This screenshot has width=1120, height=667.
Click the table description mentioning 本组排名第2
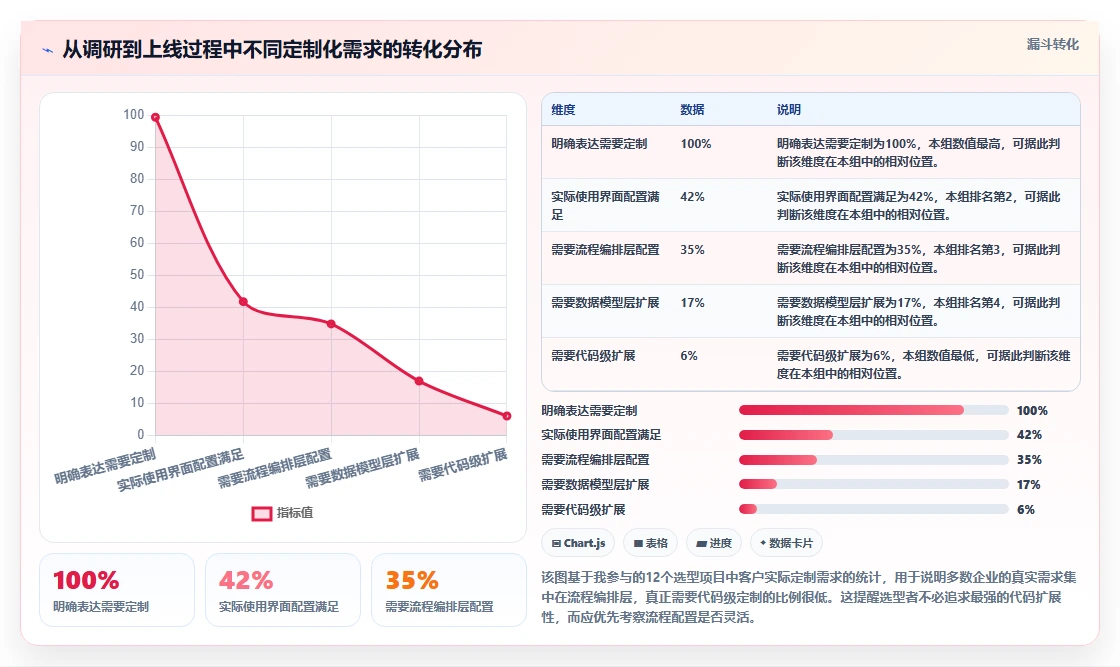tap(919, 206)
